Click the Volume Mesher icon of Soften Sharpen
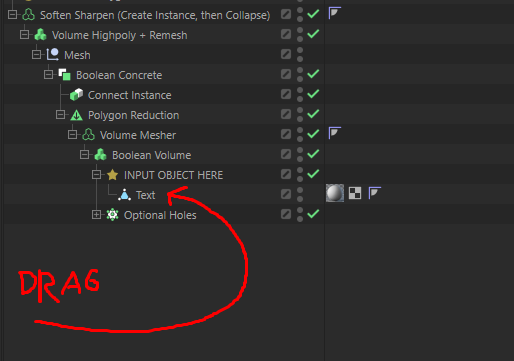514x361 pixels. coord(29,15)
